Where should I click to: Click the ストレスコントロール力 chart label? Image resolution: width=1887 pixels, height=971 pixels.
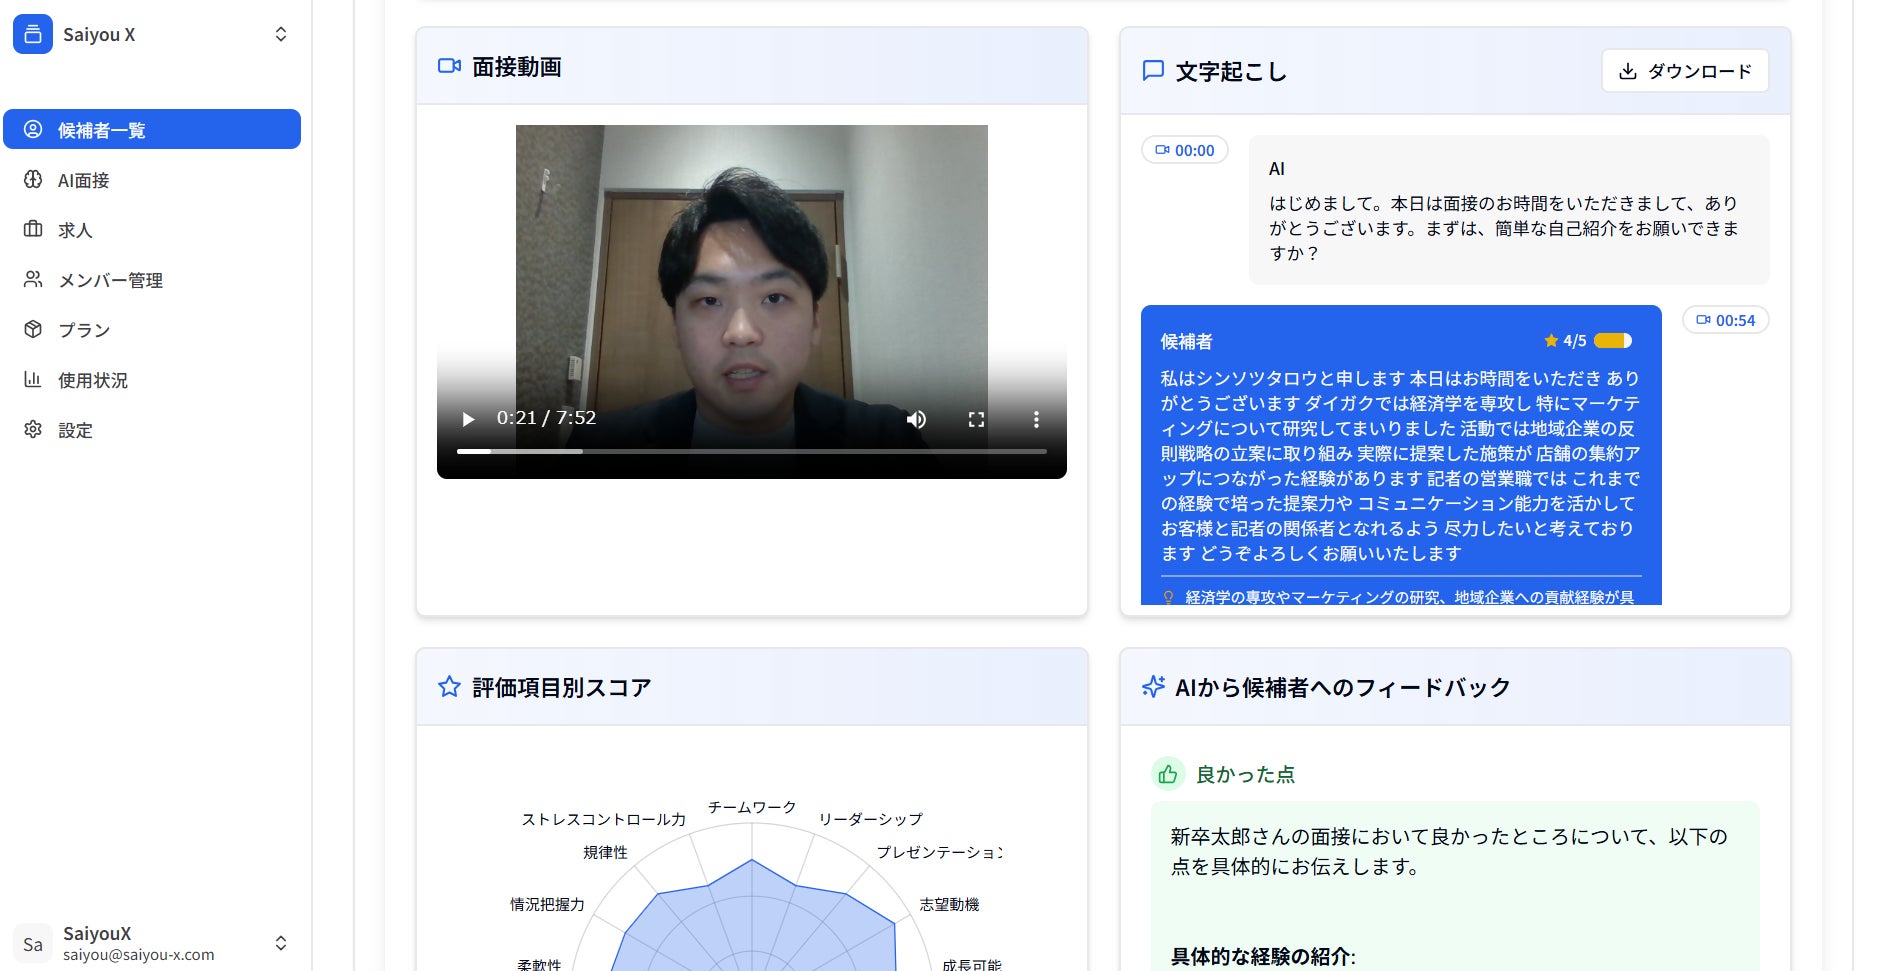[604, 819]
